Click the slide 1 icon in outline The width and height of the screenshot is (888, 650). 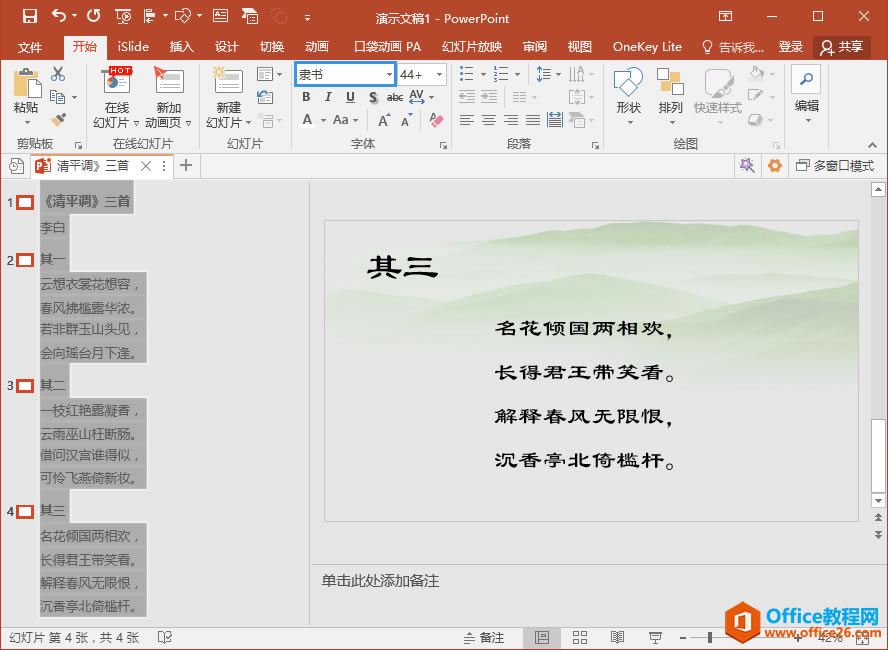25,202
